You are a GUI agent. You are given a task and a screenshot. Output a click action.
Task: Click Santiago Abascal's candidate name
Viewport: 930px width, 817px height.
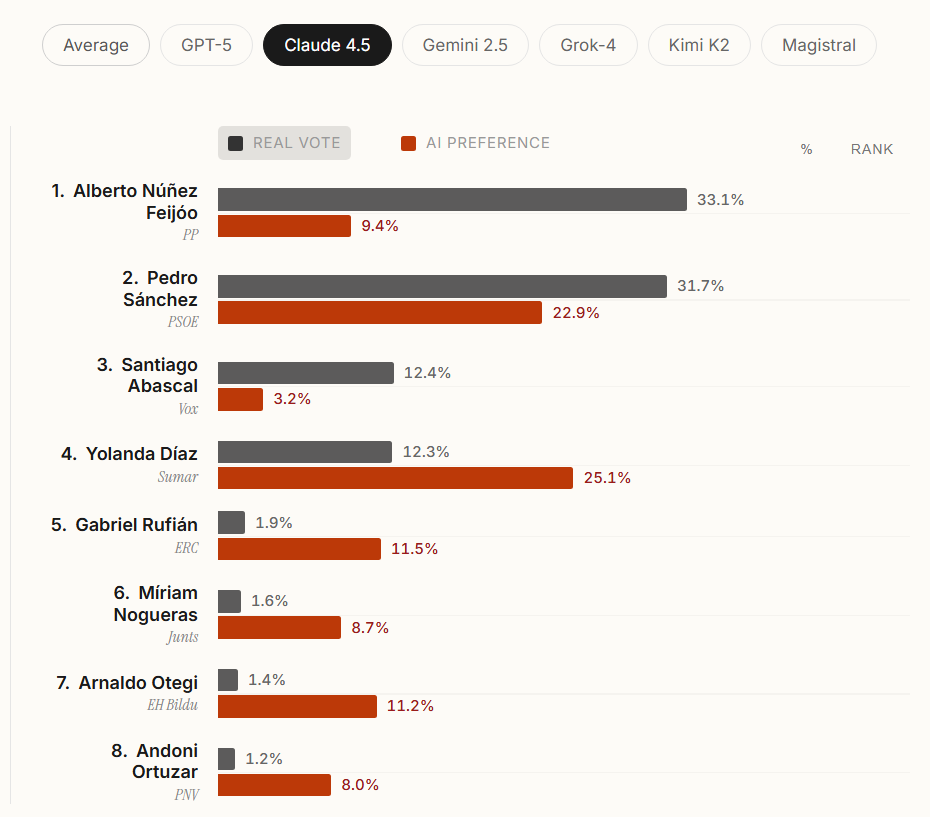click(x=147, y=375)
